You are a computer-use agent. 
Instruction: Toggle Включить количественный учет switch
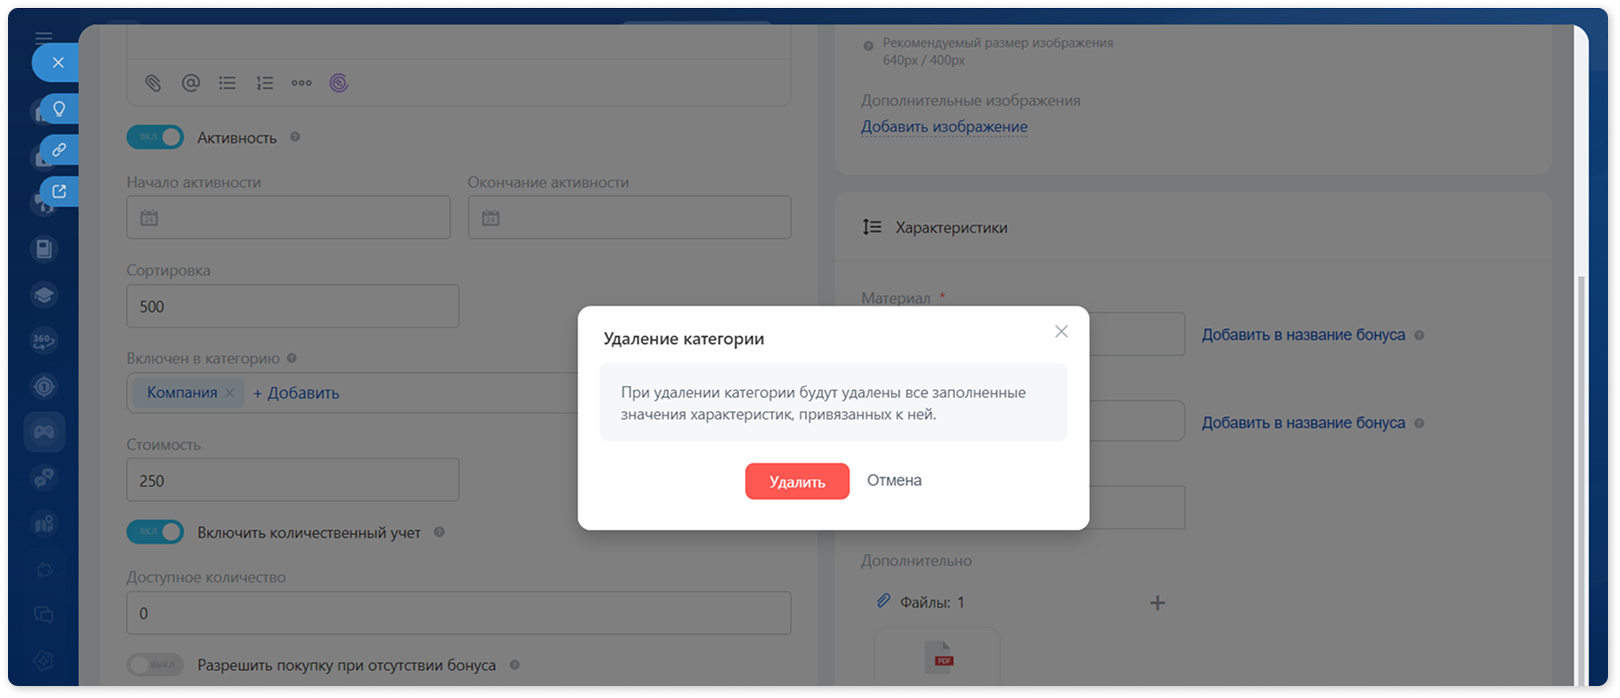155,532
